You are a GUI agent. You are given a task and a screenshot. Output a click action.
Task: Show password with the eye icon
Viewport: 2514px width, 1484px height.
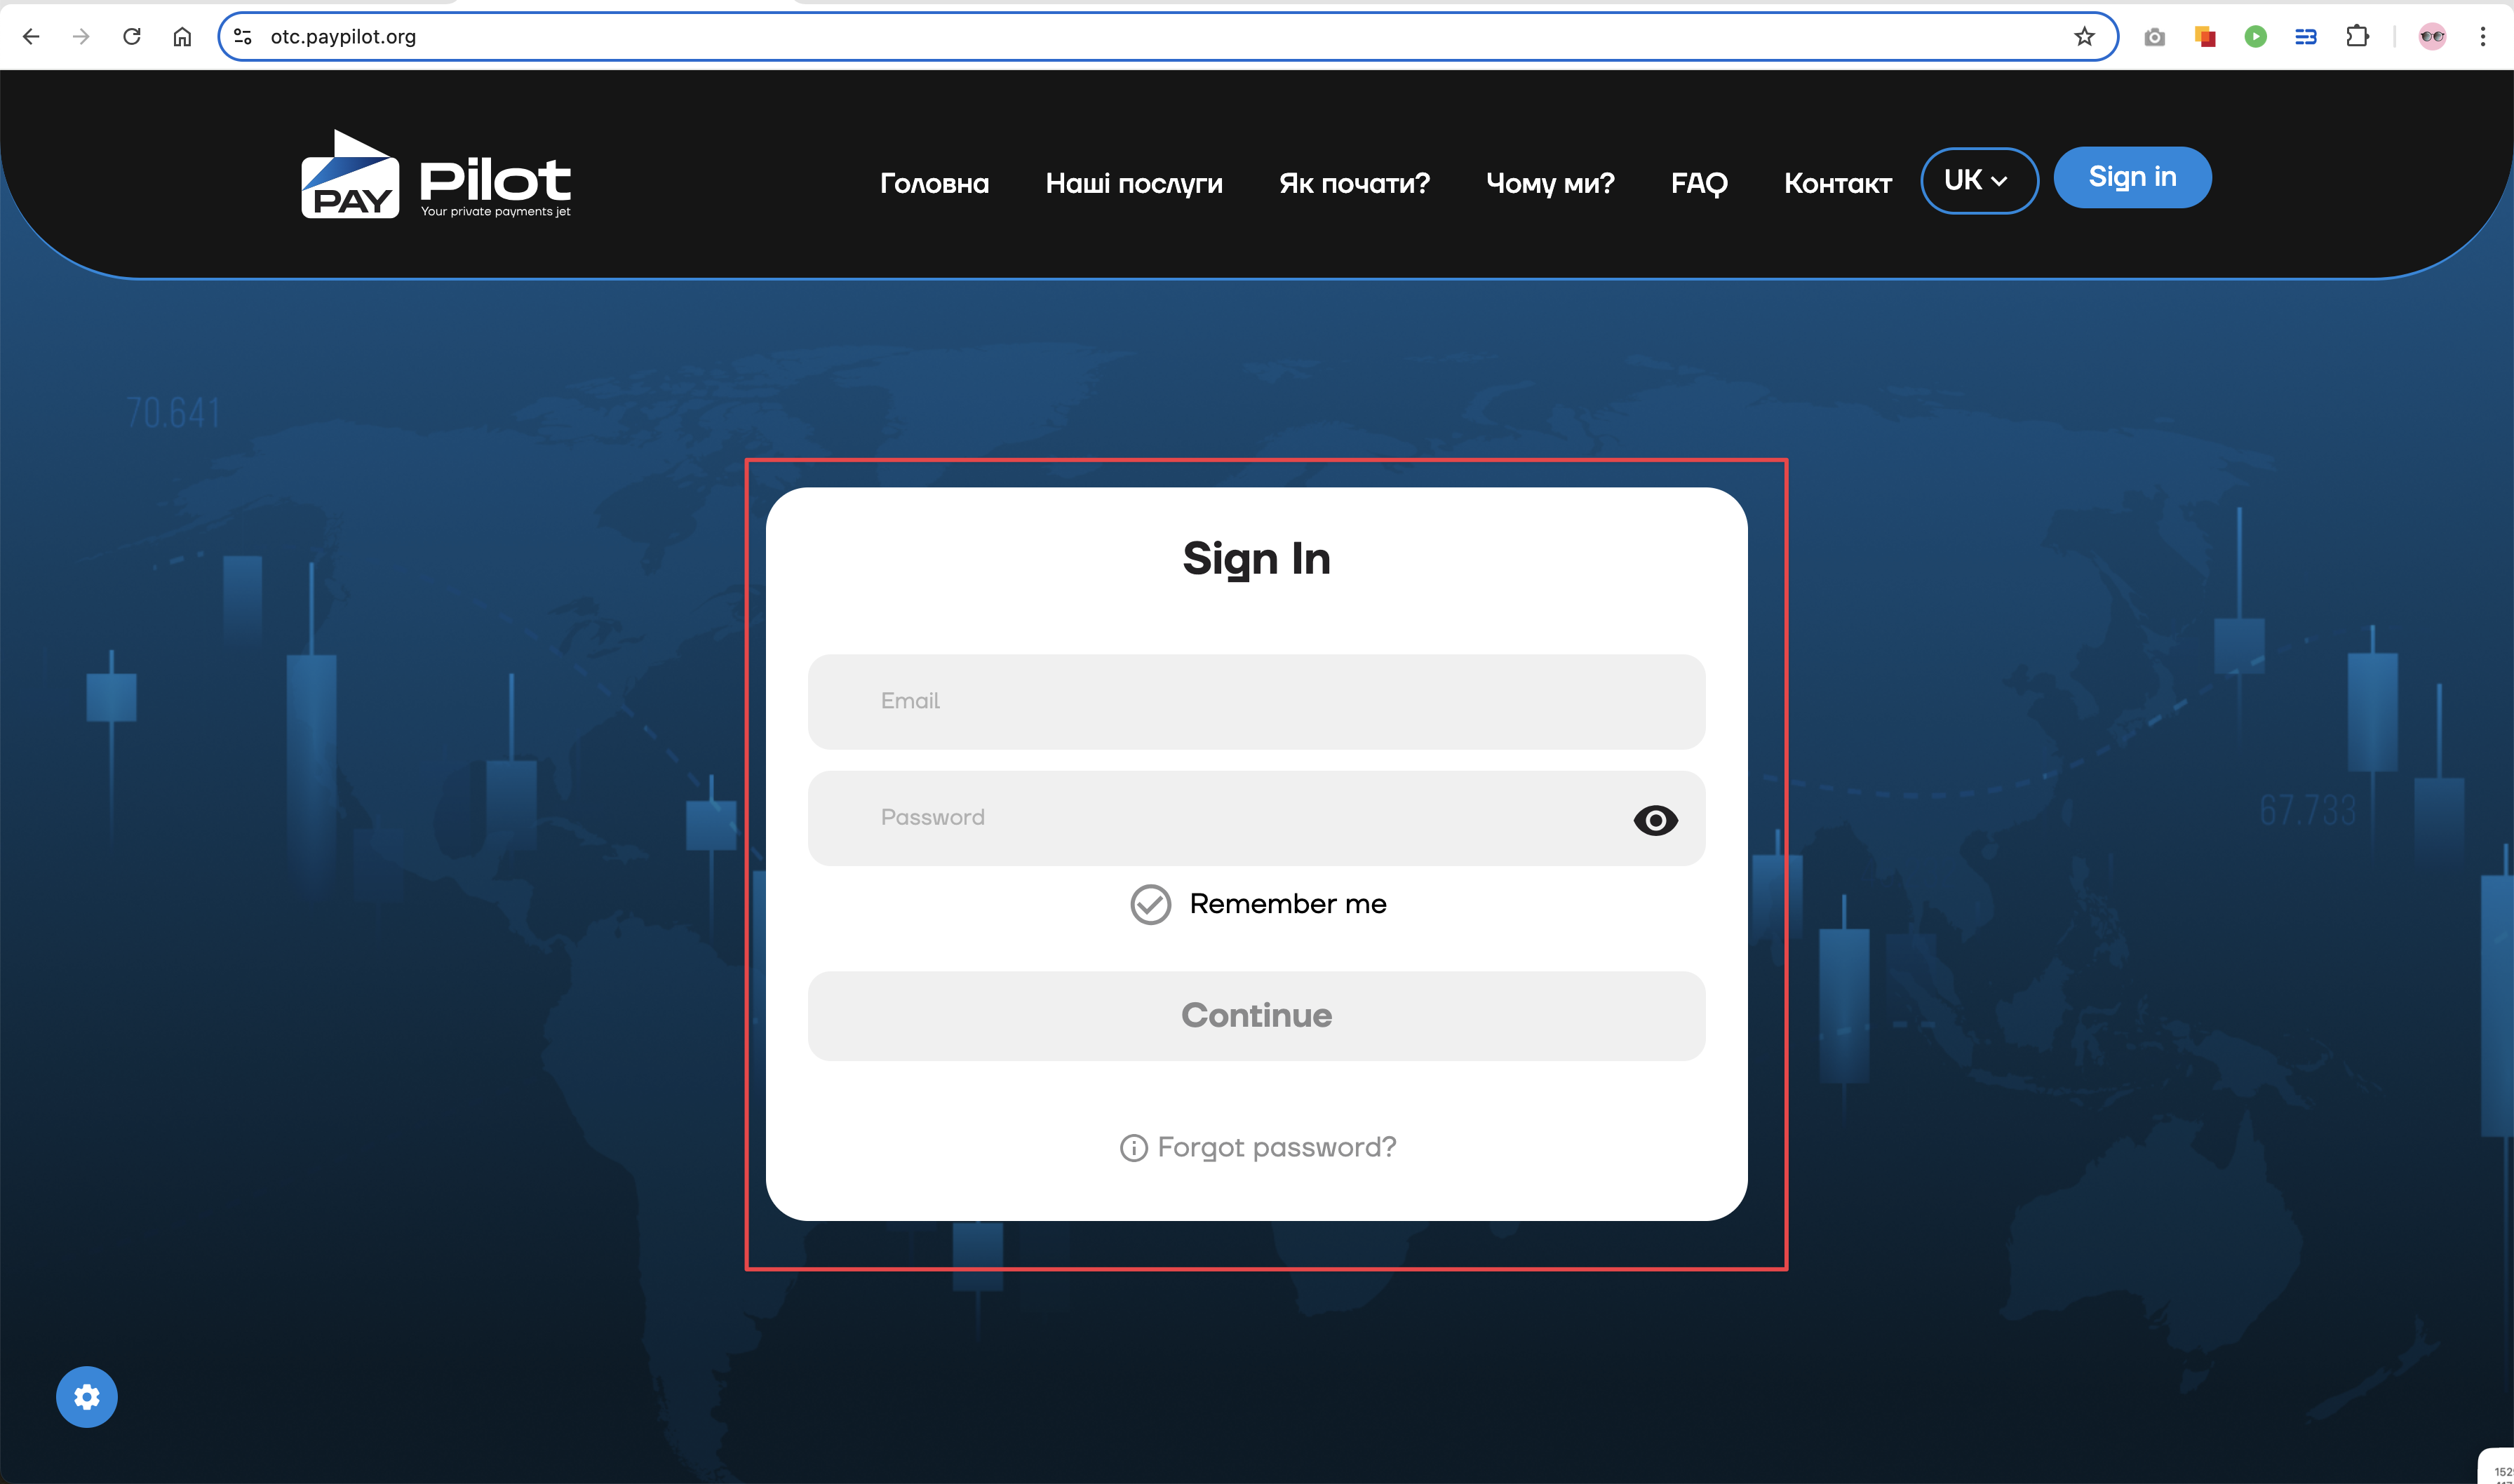pyautogui.click(x=1655, y=820)
